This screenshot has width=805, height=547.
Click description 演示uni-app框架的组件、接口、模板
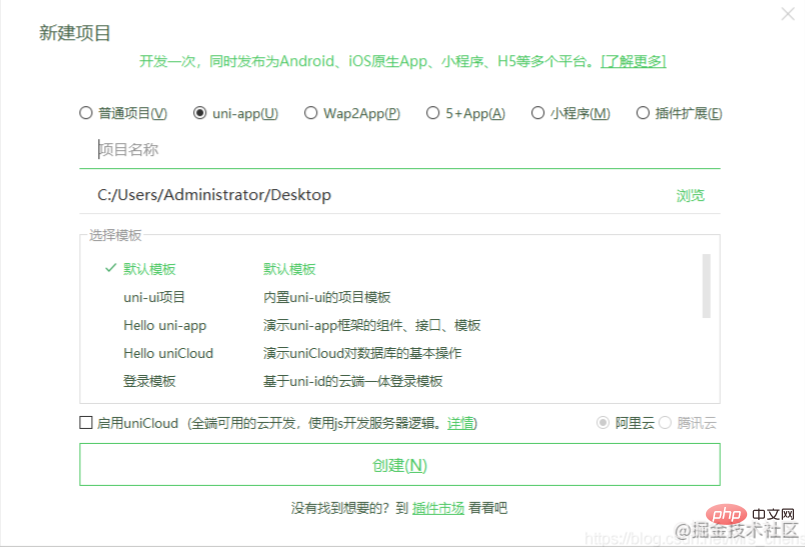372,326
